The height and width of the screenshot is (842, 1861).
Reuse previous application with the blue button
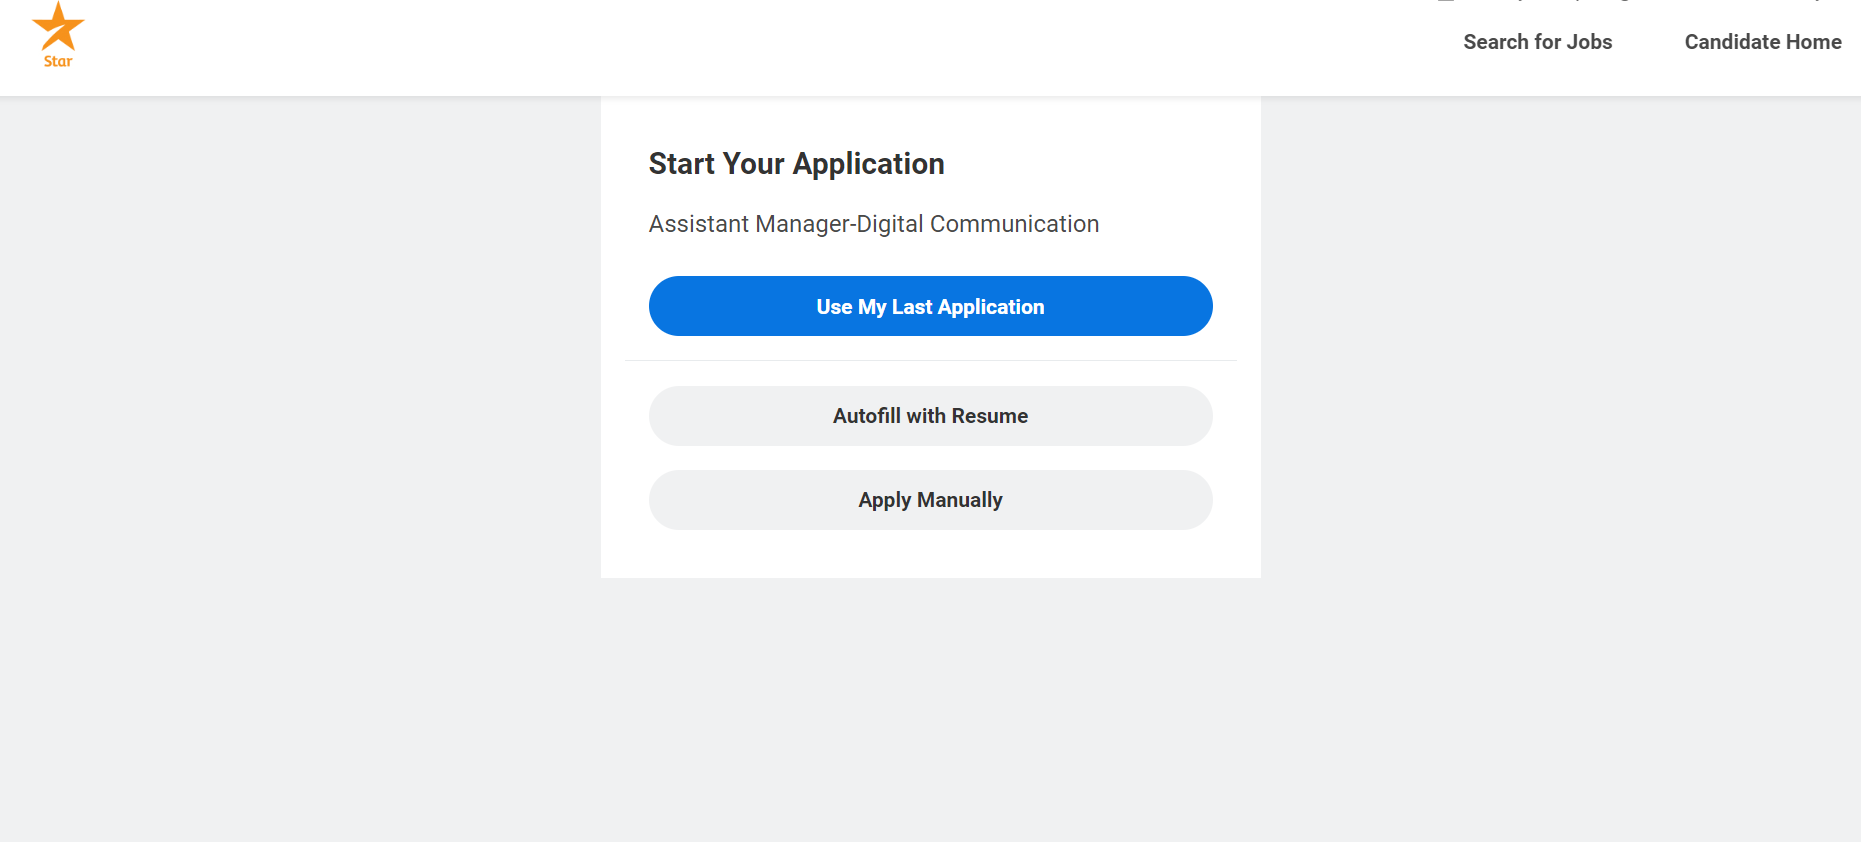tap(930, 306)
